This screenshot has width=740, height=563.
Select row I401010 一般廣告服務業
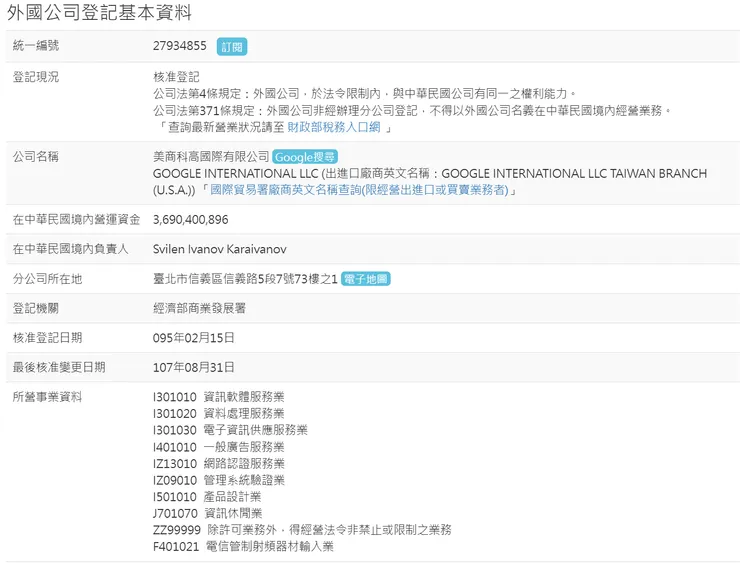click(219, 447)
